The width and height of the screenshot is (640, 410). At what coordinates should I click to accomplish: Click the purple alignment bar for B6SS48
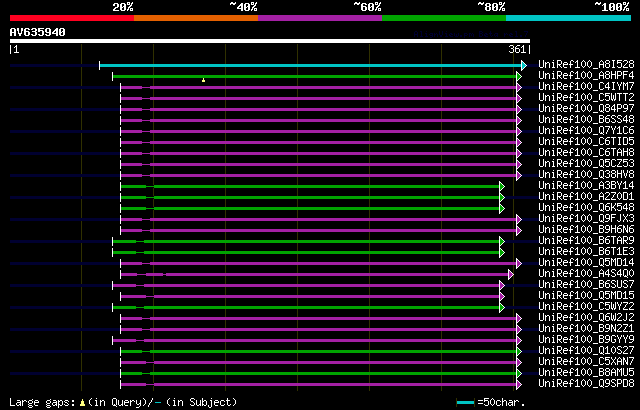[318, 120]
